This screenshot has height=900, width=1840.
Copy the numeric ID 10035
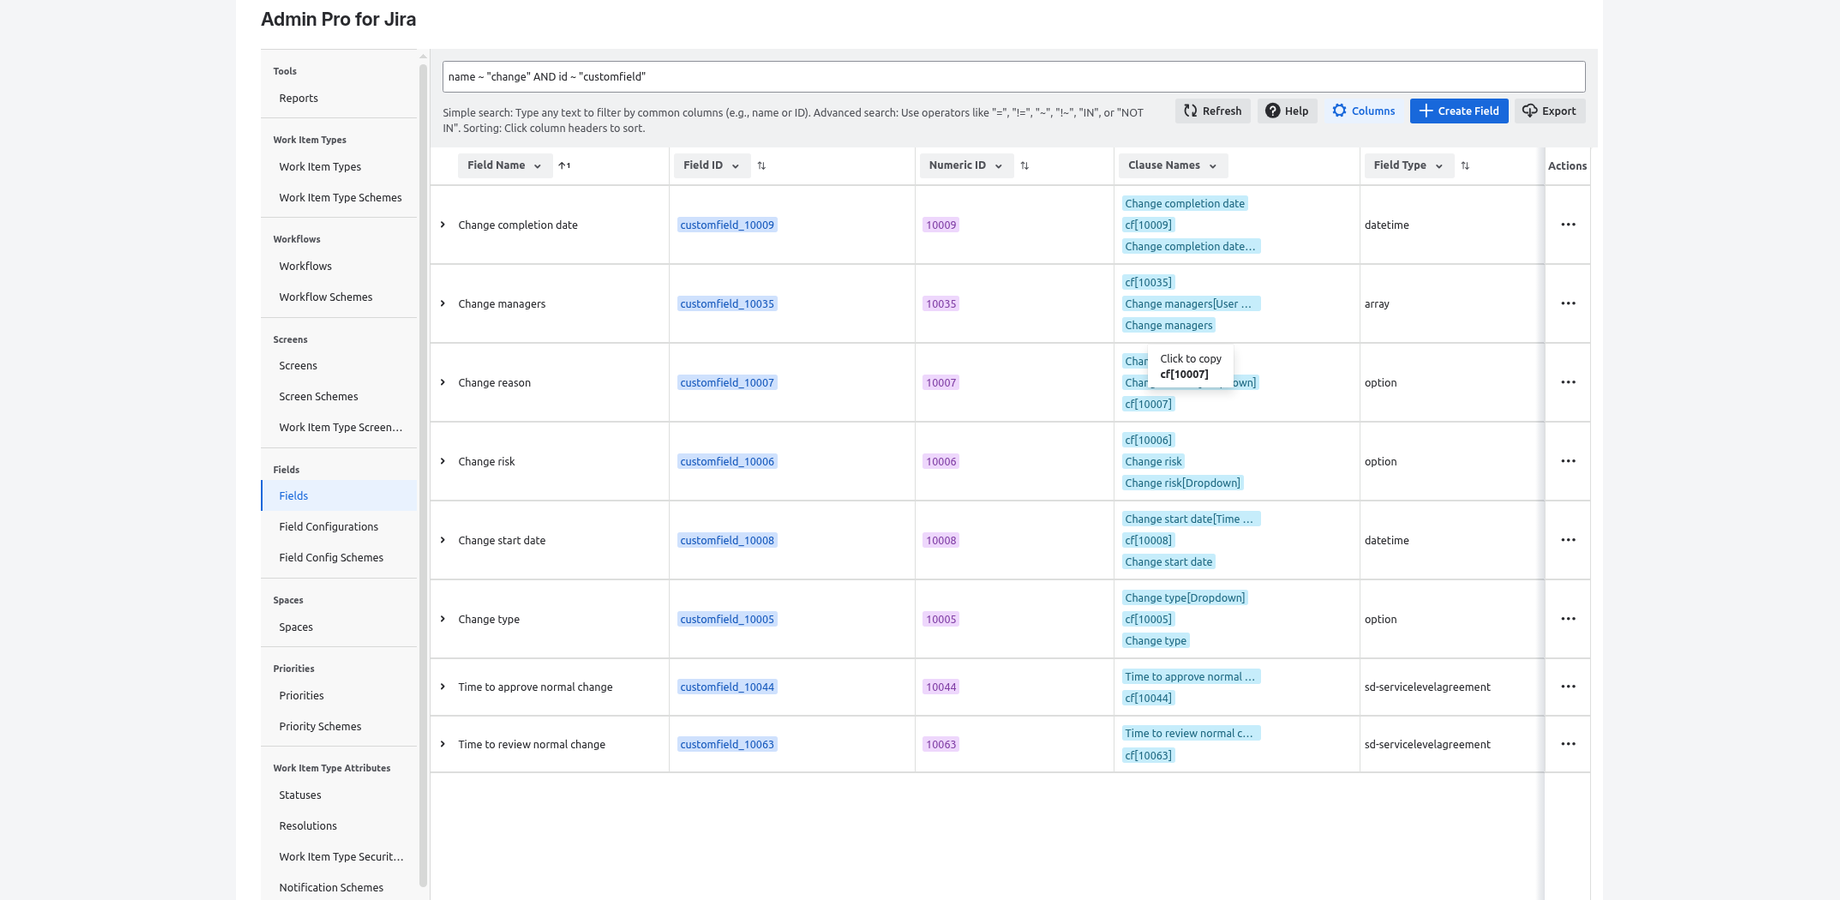(x=941, y=304)
